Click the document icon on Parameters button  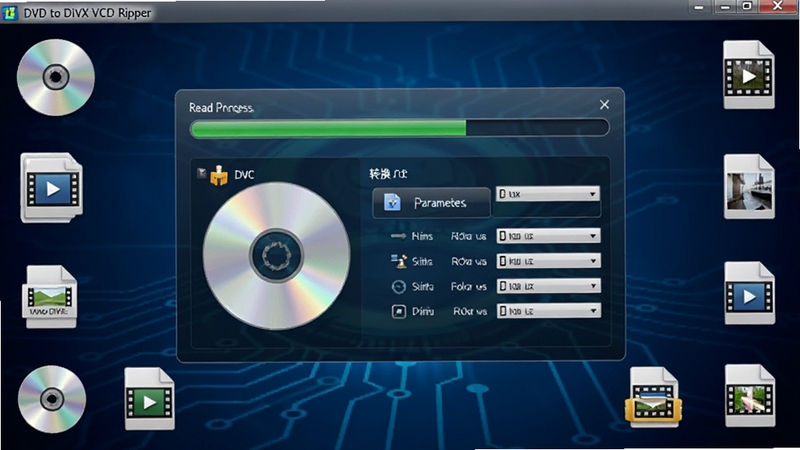pos(392,203)
